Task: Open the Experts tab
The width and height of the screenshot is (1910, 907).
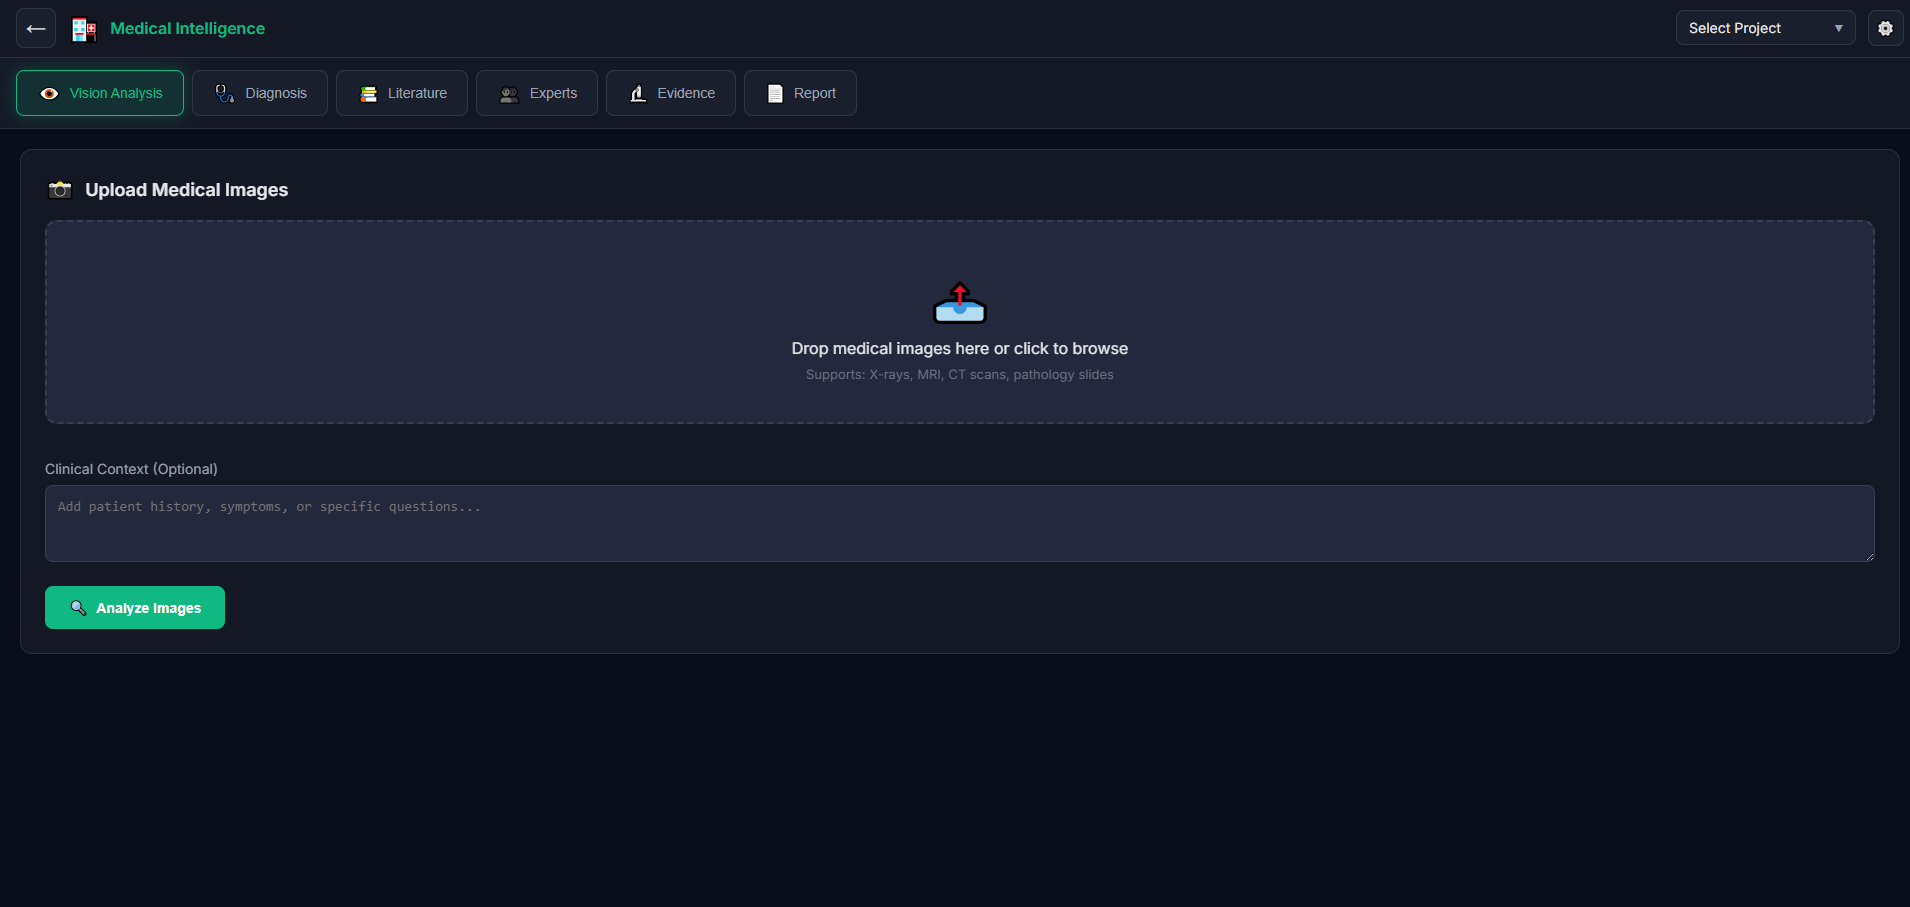Action: 537,93
